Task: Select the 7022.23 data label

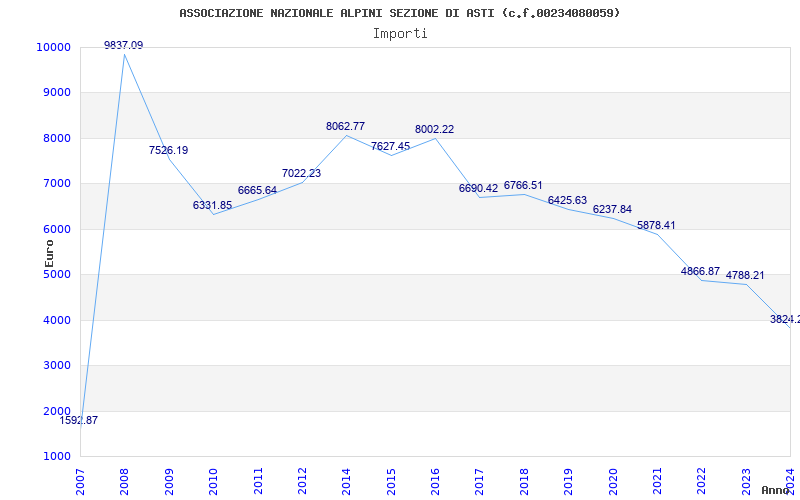Action: (302, 173)
